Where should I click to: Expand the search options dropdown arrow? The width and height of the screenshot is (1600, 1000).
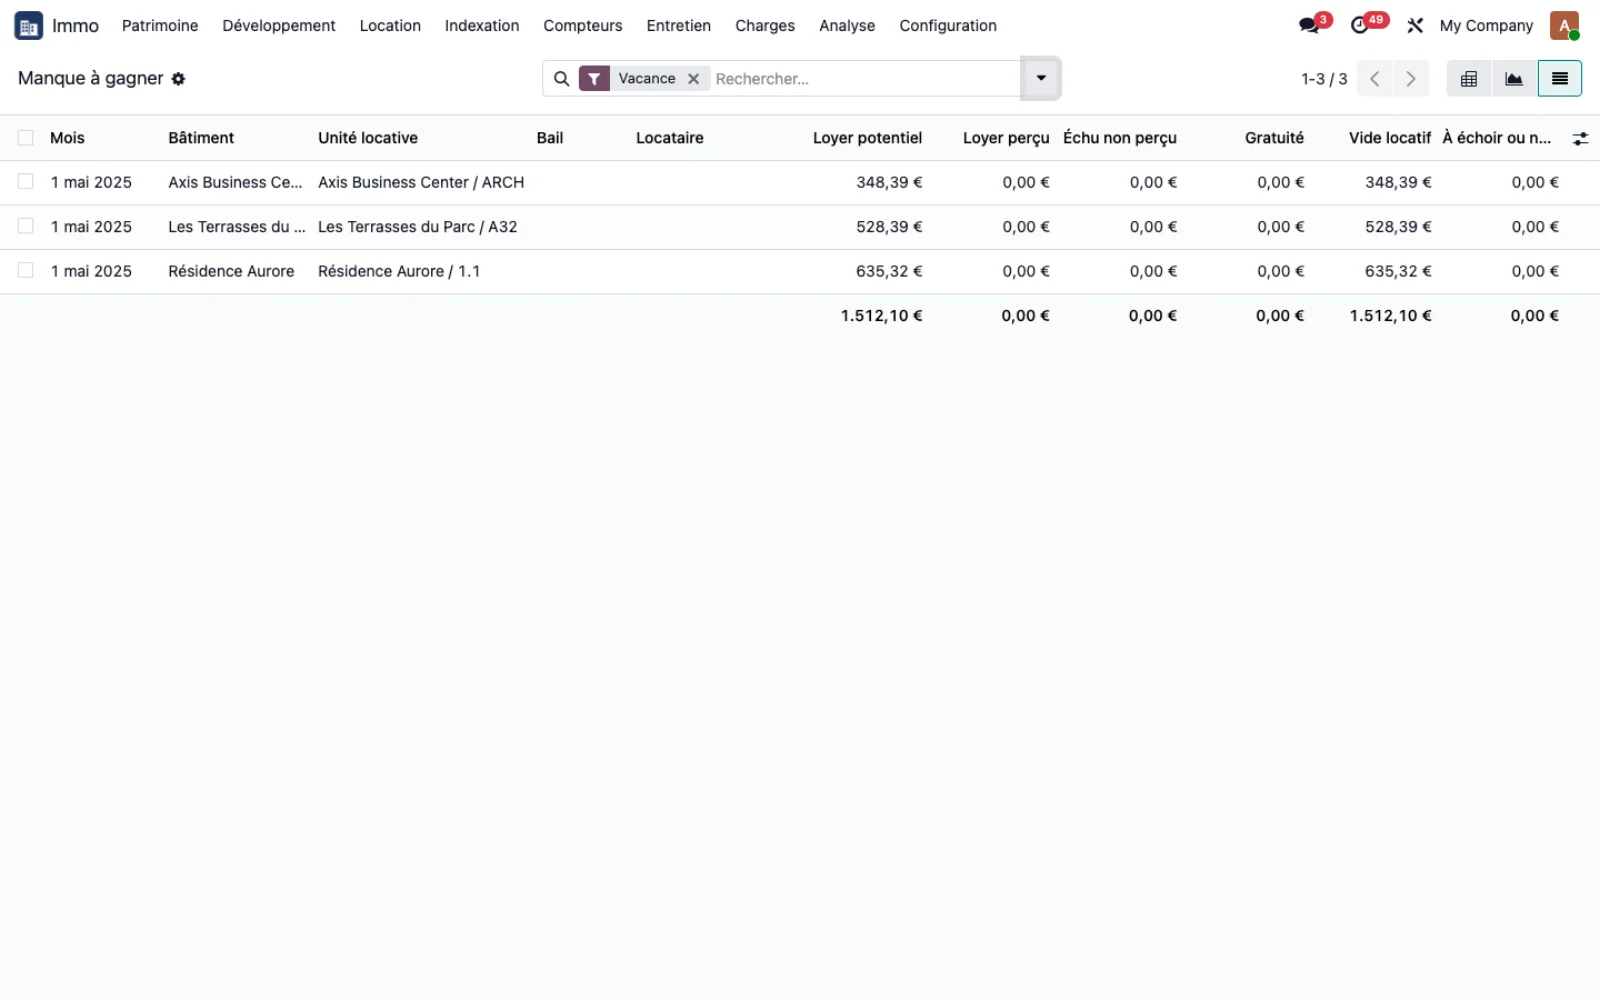1041,78
